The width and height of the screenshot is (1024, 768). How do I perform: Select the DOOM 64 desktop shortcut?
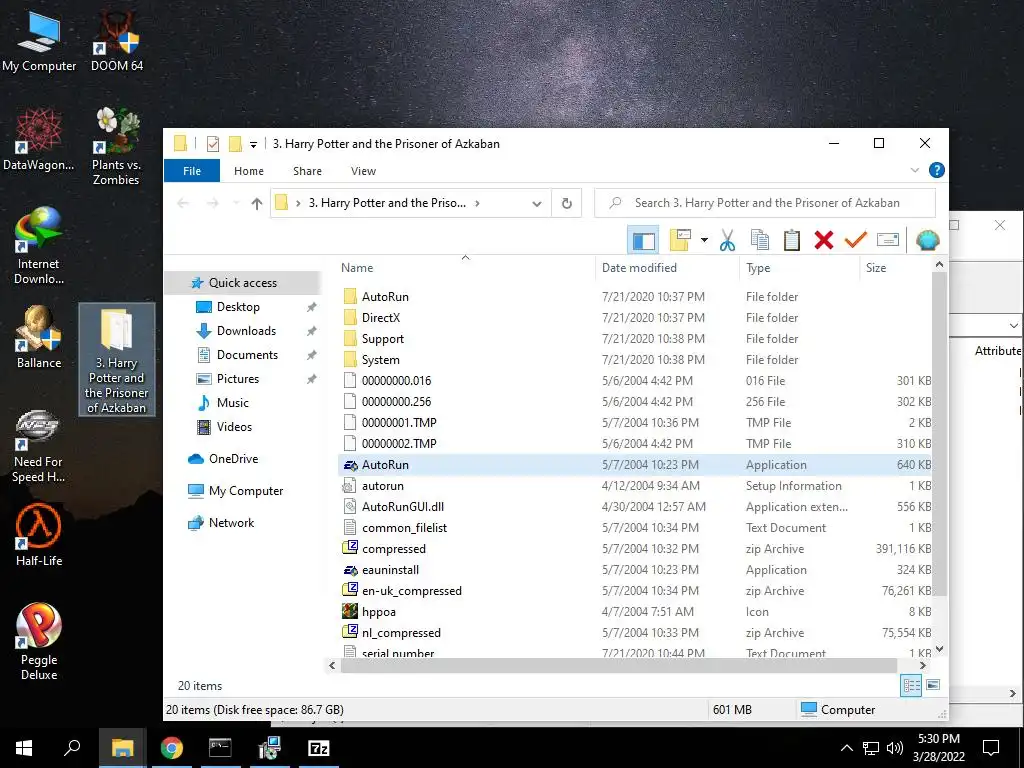(117, 40)
